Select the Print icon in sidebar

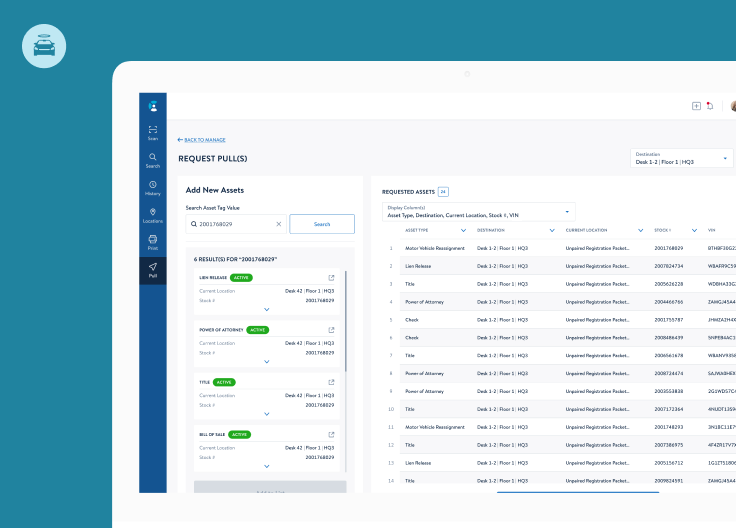coord(153,241)
